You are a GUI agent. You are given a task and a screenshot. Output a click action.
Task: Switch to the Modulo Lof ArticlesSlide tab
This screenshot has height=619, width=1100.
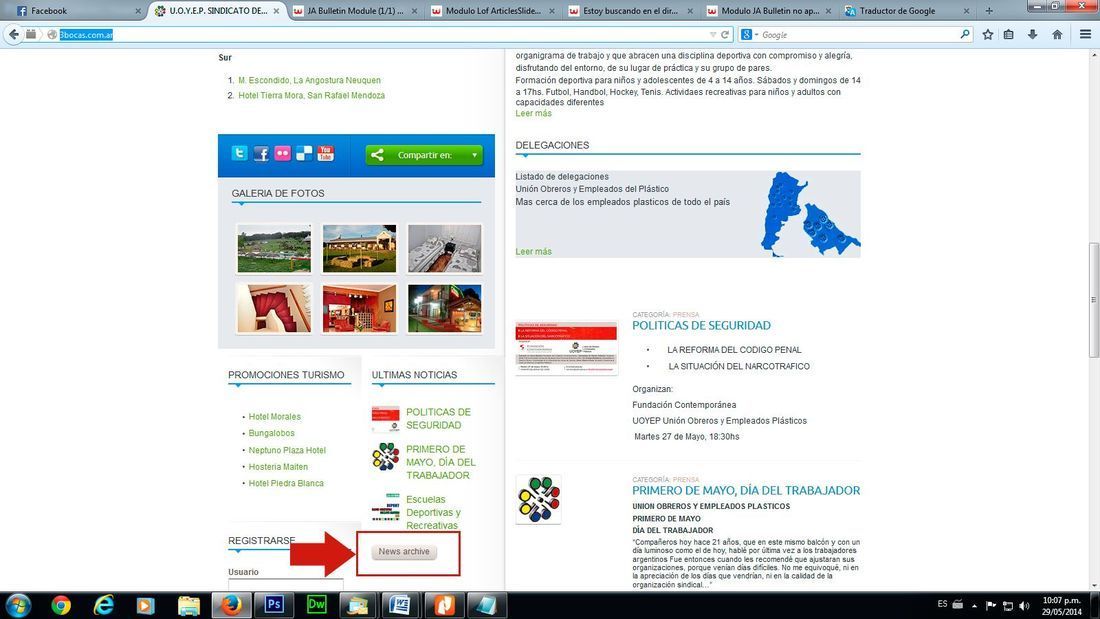[494, 11]
